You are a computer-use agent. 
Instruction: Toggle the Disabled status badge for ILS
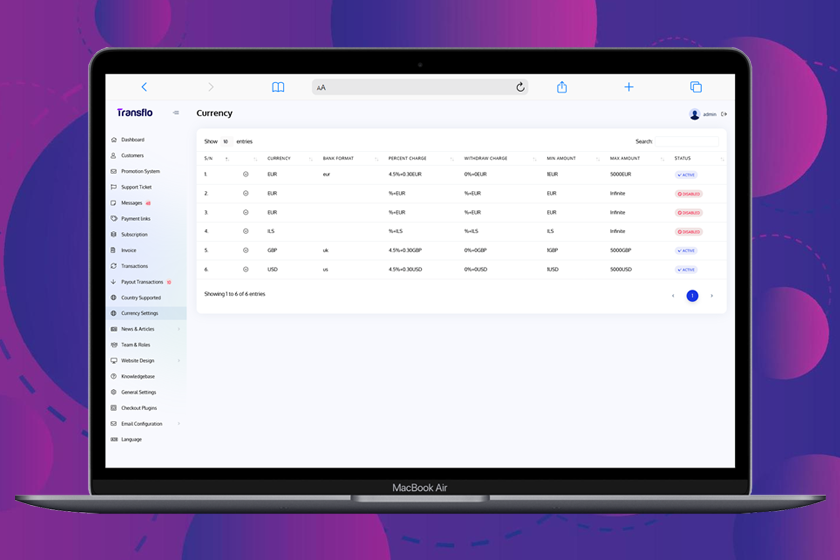[x=689, y=232]
